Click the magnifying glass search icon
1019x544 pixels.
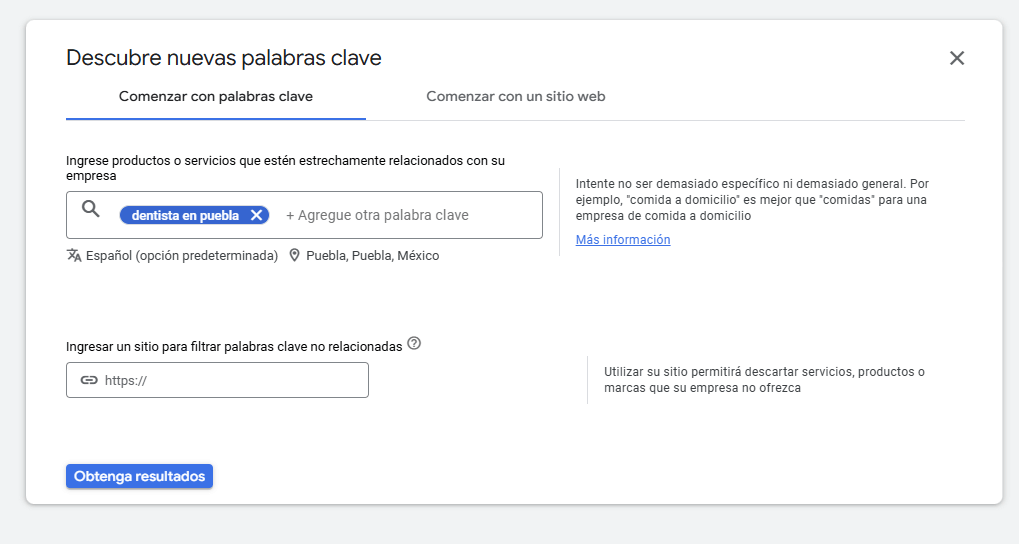pyautogui.click(x=91, y=209)
